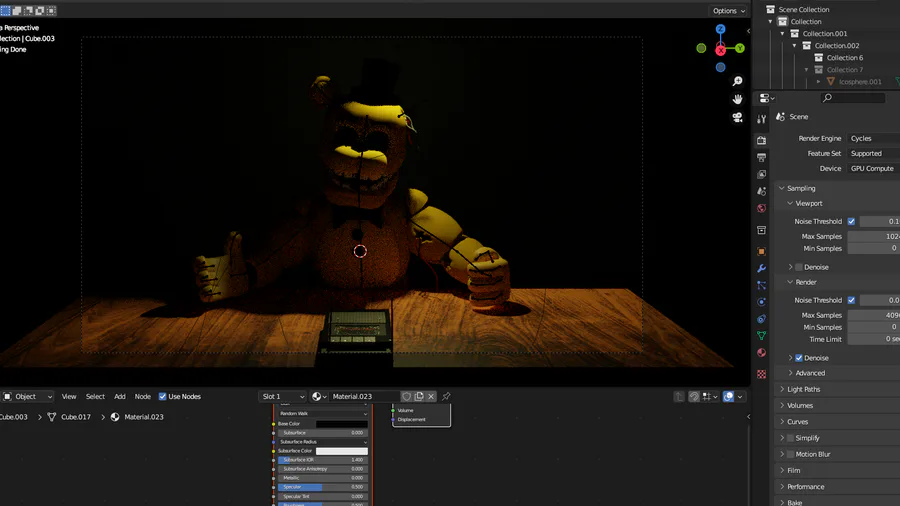
Task: Open the Object Data mesh tab
Action: pos(762,336)
